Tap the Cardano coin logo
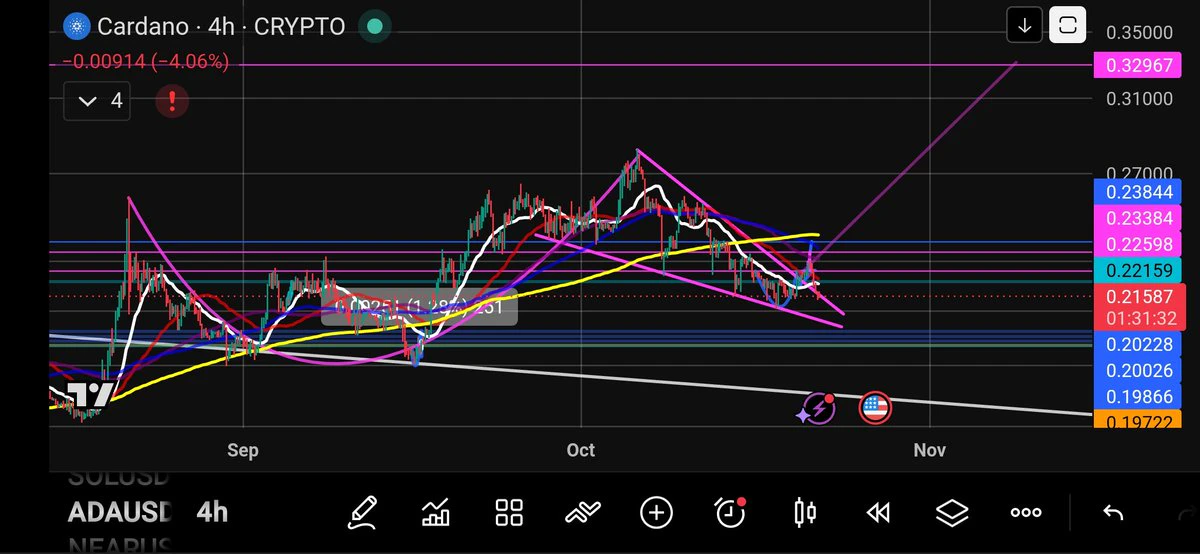 [76, 27]
